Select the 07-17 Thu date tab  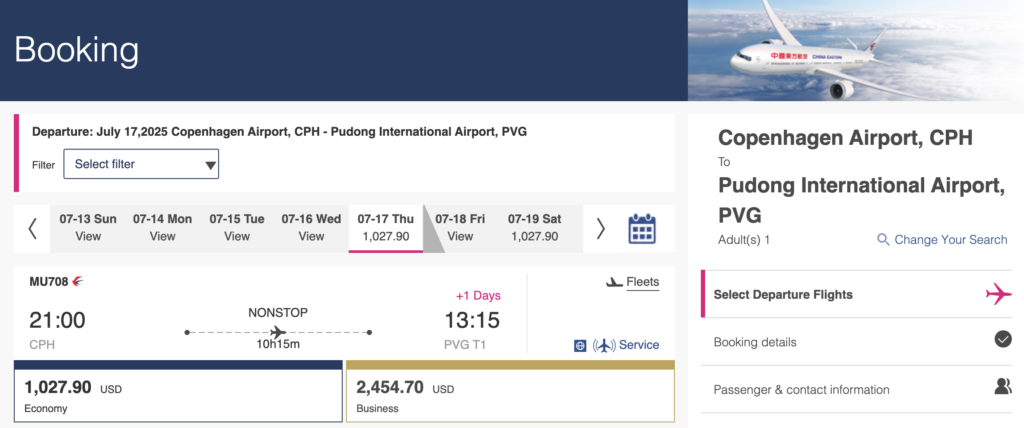385,228
